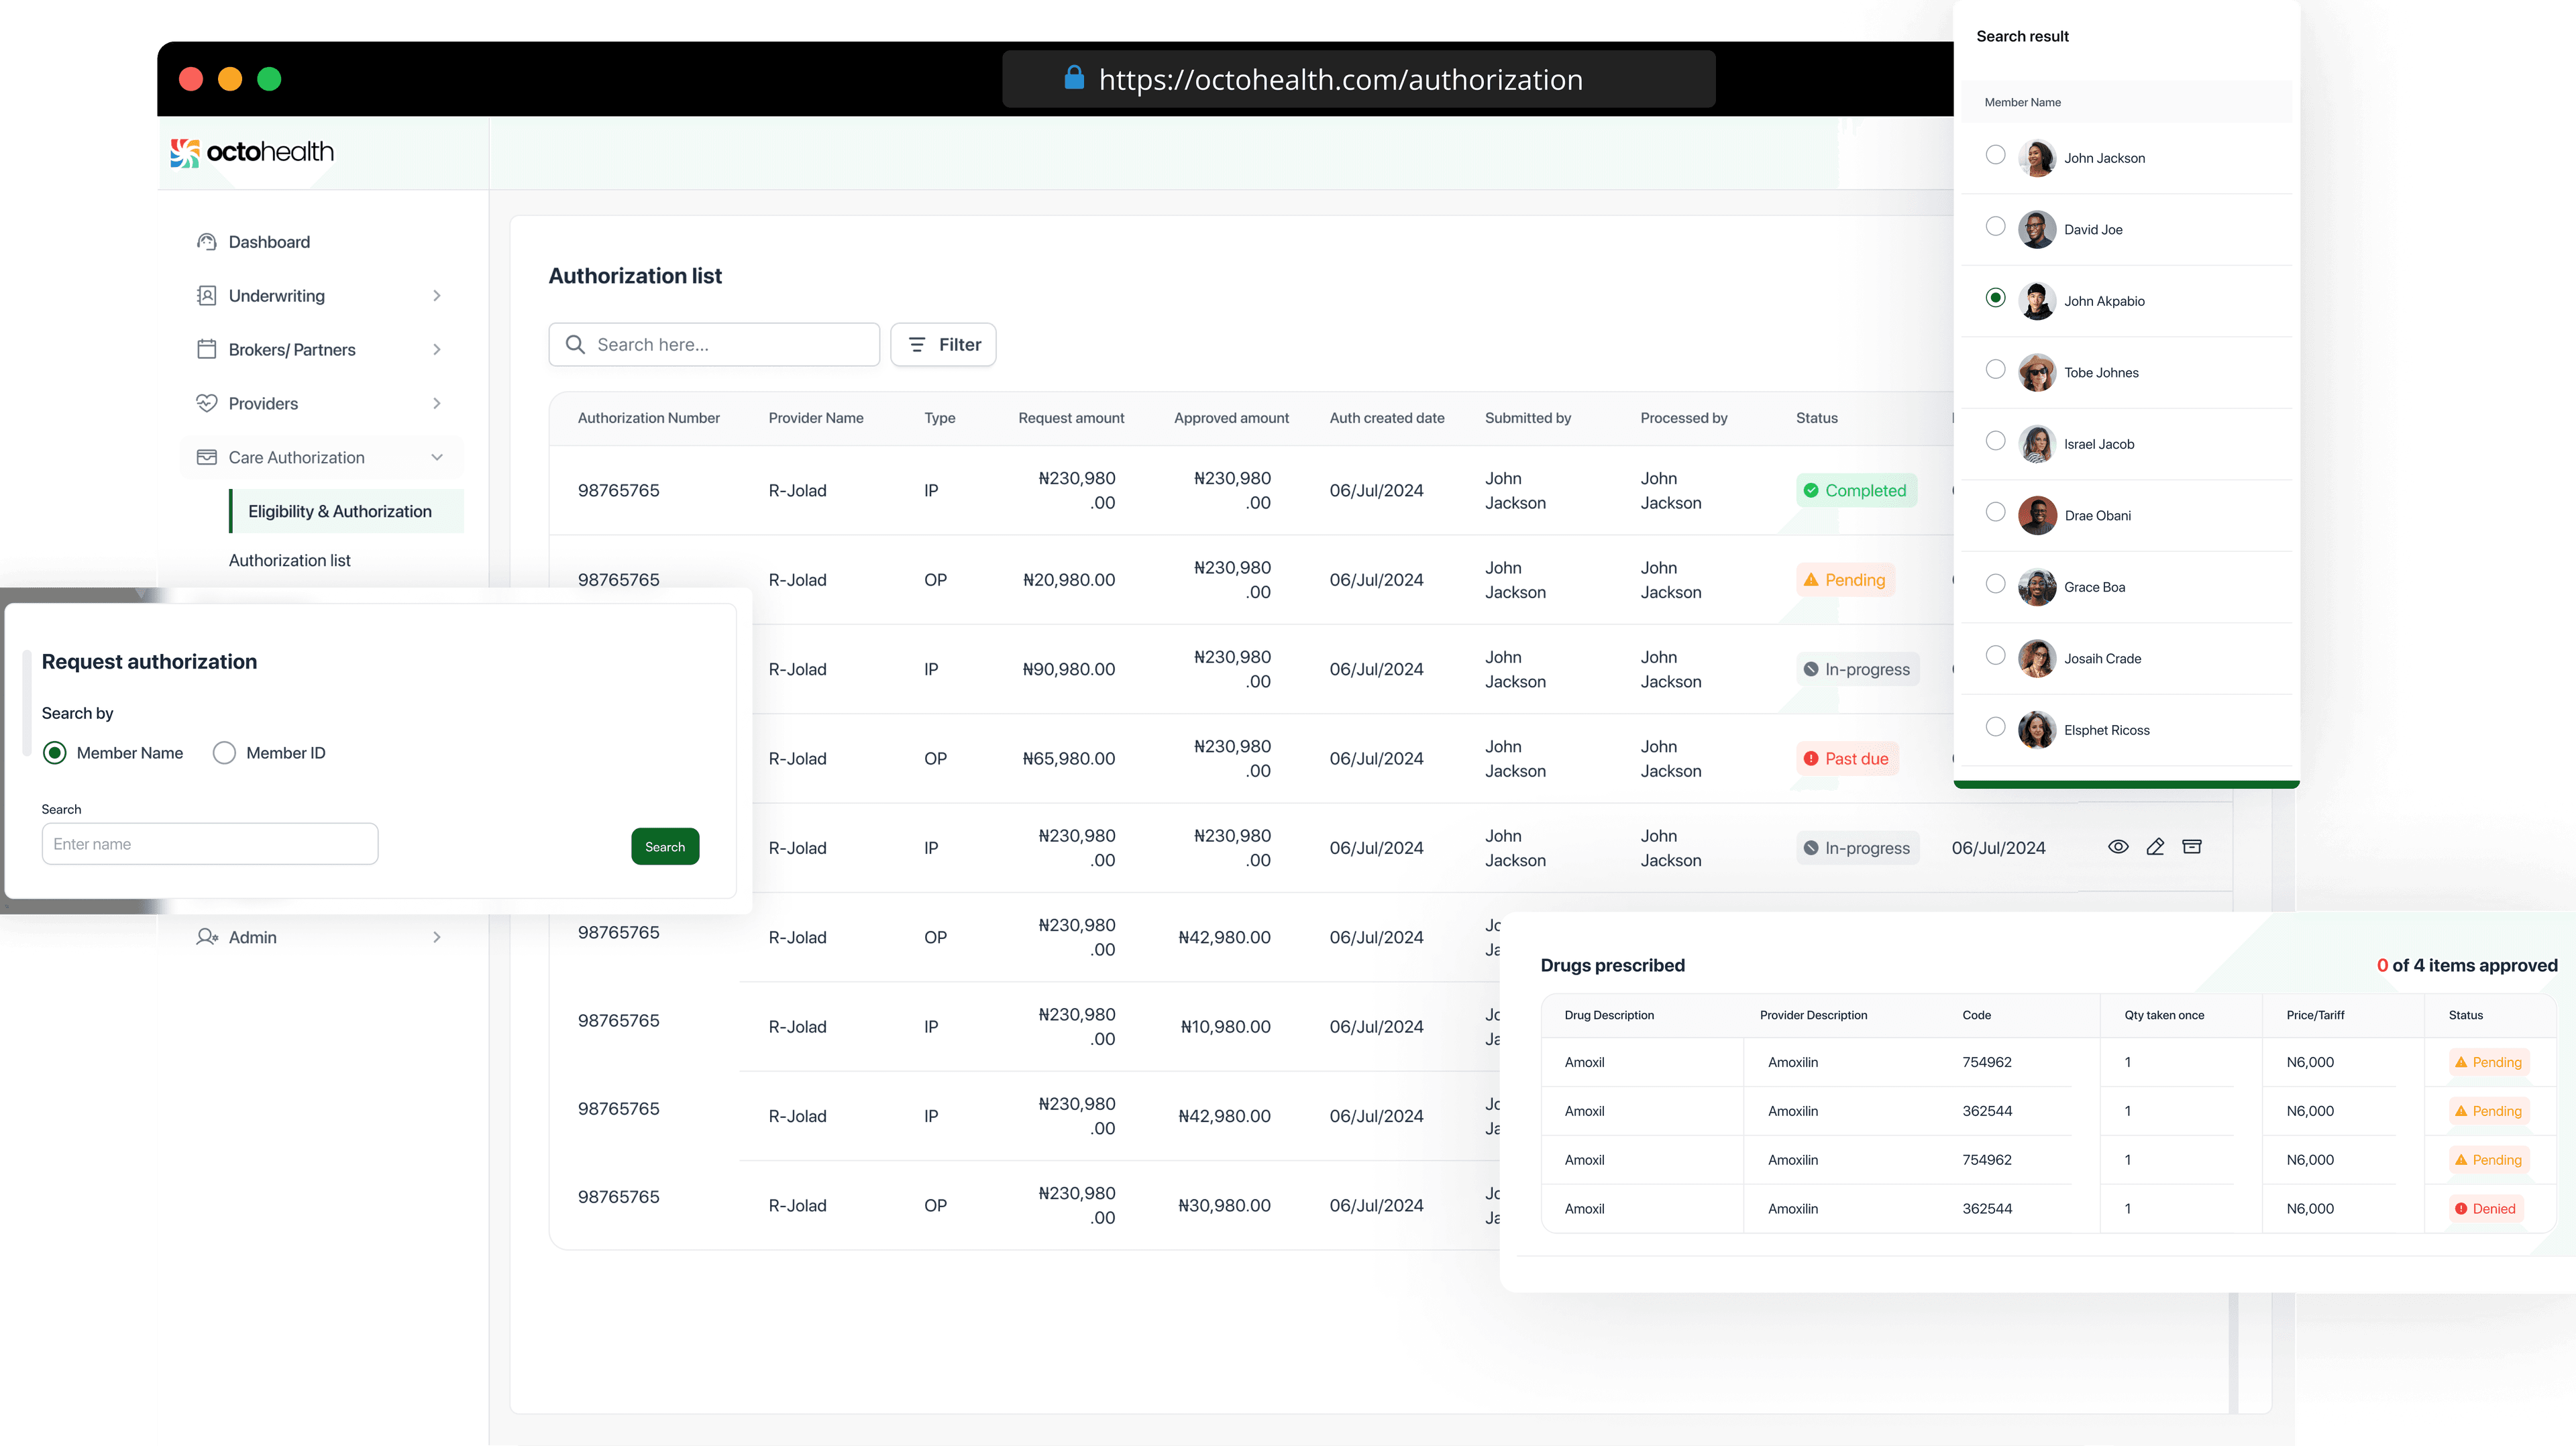
Task: Expand the Admin menu chevron
Action: click(437, 937)
